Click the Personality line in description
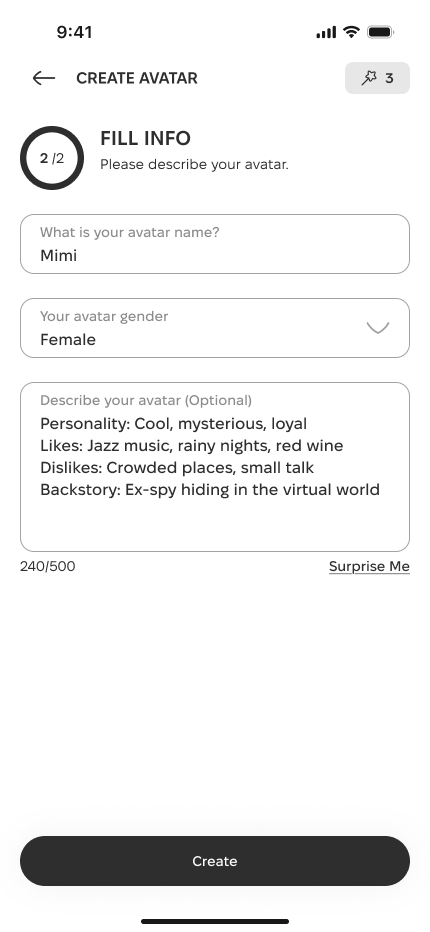 point(174,424)
